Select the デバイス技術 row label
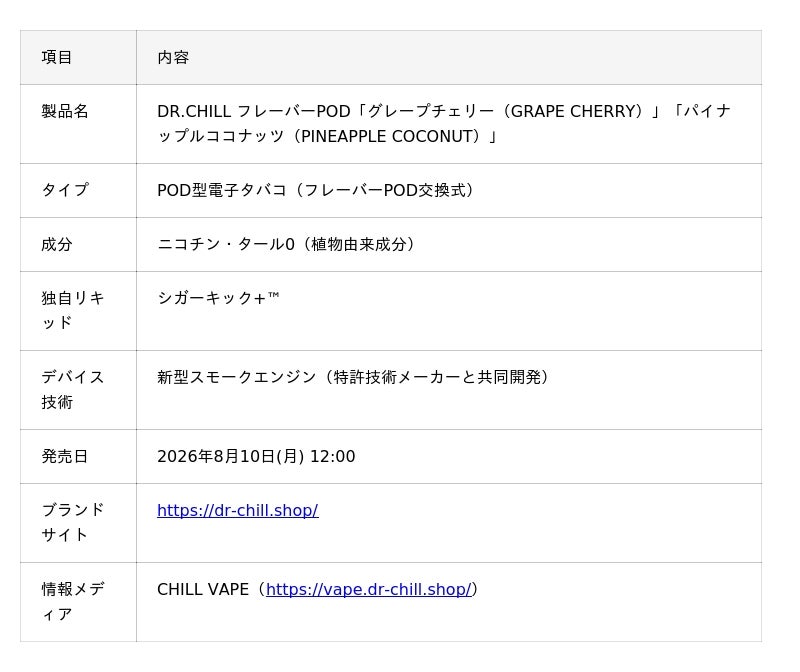Screen dimensions: 800x672 [x=73, y=389]
